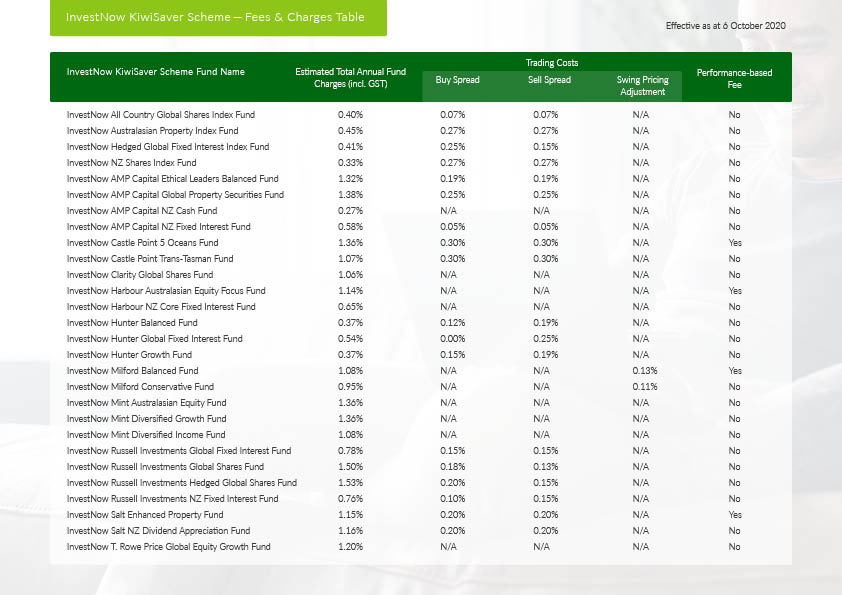Choose InvestNow Clarity Global Shares Fund

(x=139, y=275)
